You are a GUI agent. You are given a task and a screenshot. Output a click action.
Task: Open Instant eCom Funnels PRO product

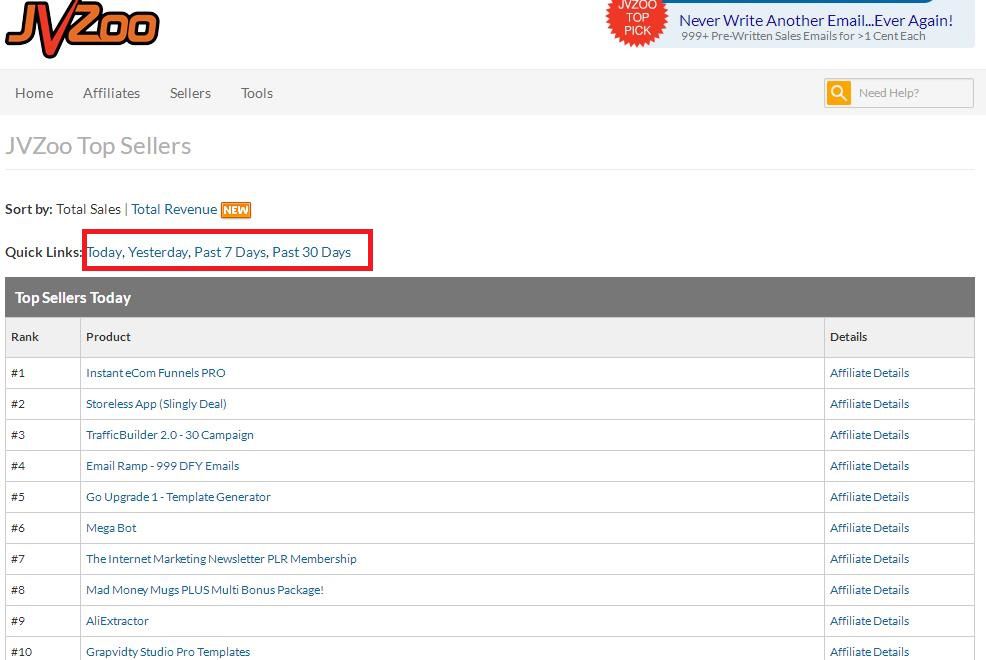click(156, 373)
